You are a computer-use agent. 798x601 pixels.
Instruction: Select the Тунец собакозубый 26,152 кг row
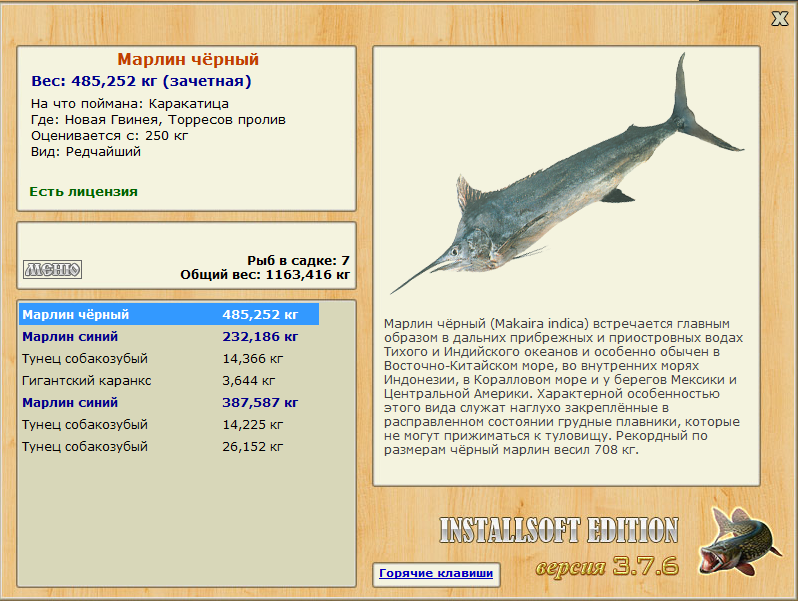click(169, 447)
